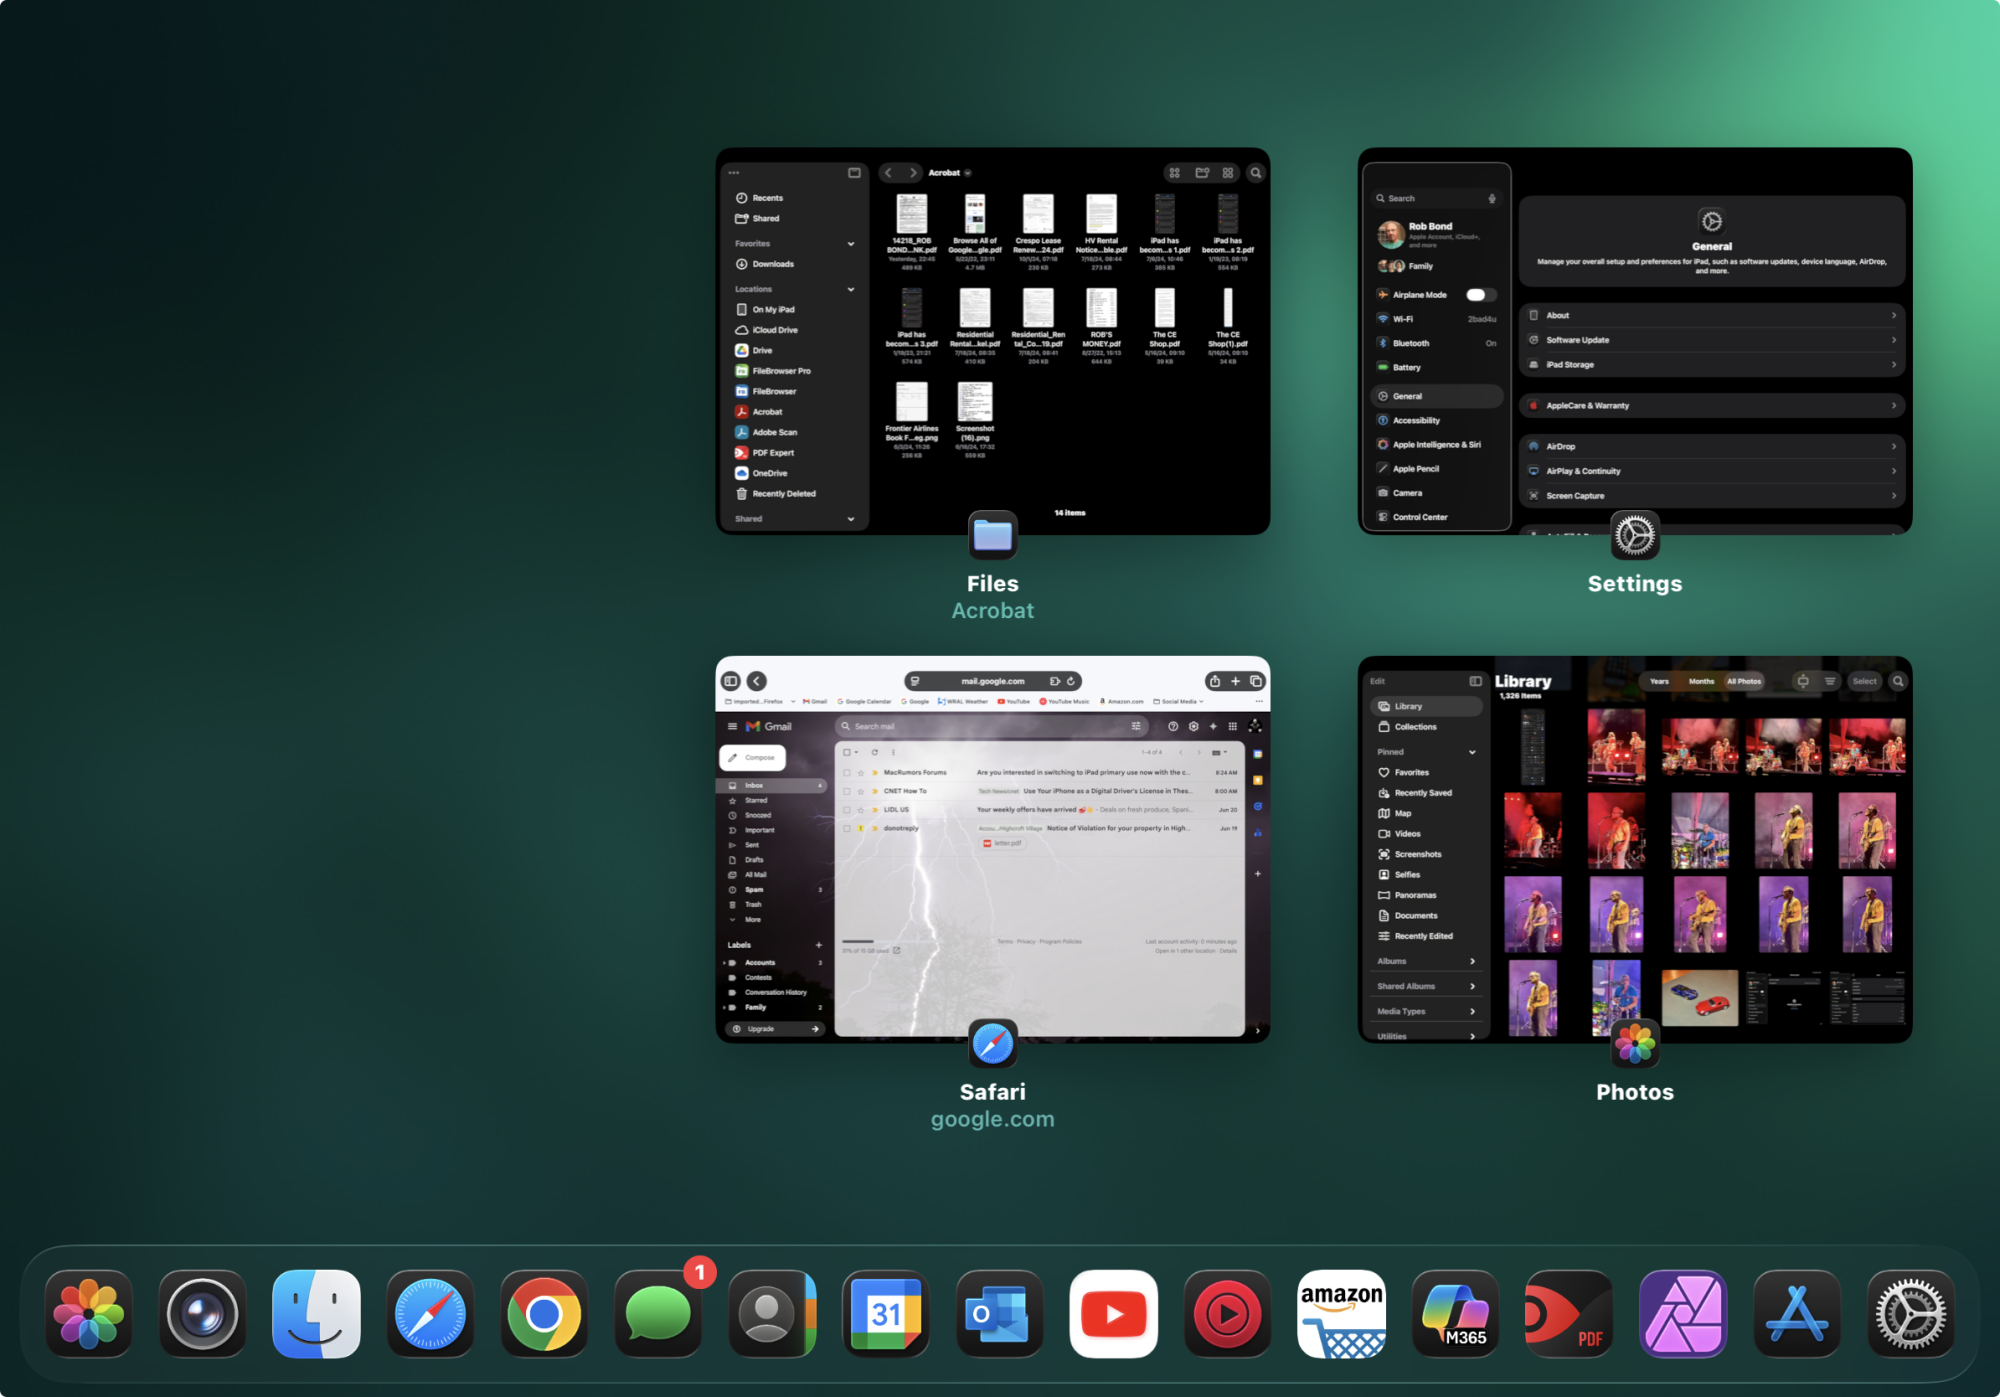Viewport: 2000px width, 1397px height.
Task: Launch Google Chrome in the dock
Action: [544, 1313]
